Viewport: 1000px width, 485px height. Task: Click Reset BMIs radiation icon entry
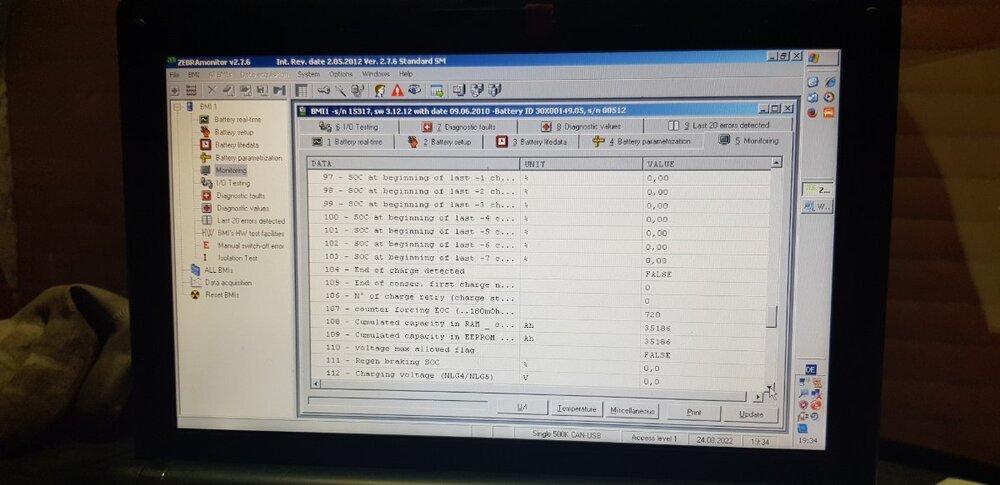tap(214, 295)
